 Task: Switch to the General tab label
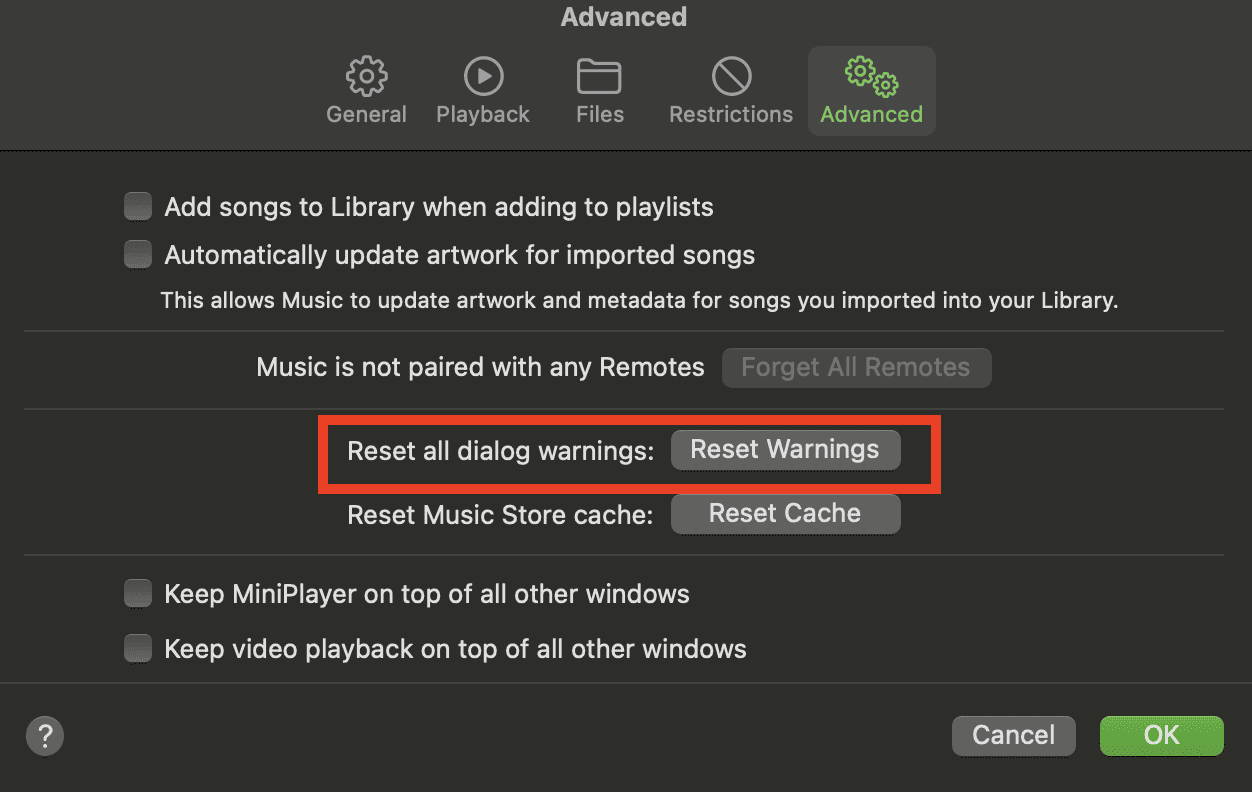pos(366,115)
